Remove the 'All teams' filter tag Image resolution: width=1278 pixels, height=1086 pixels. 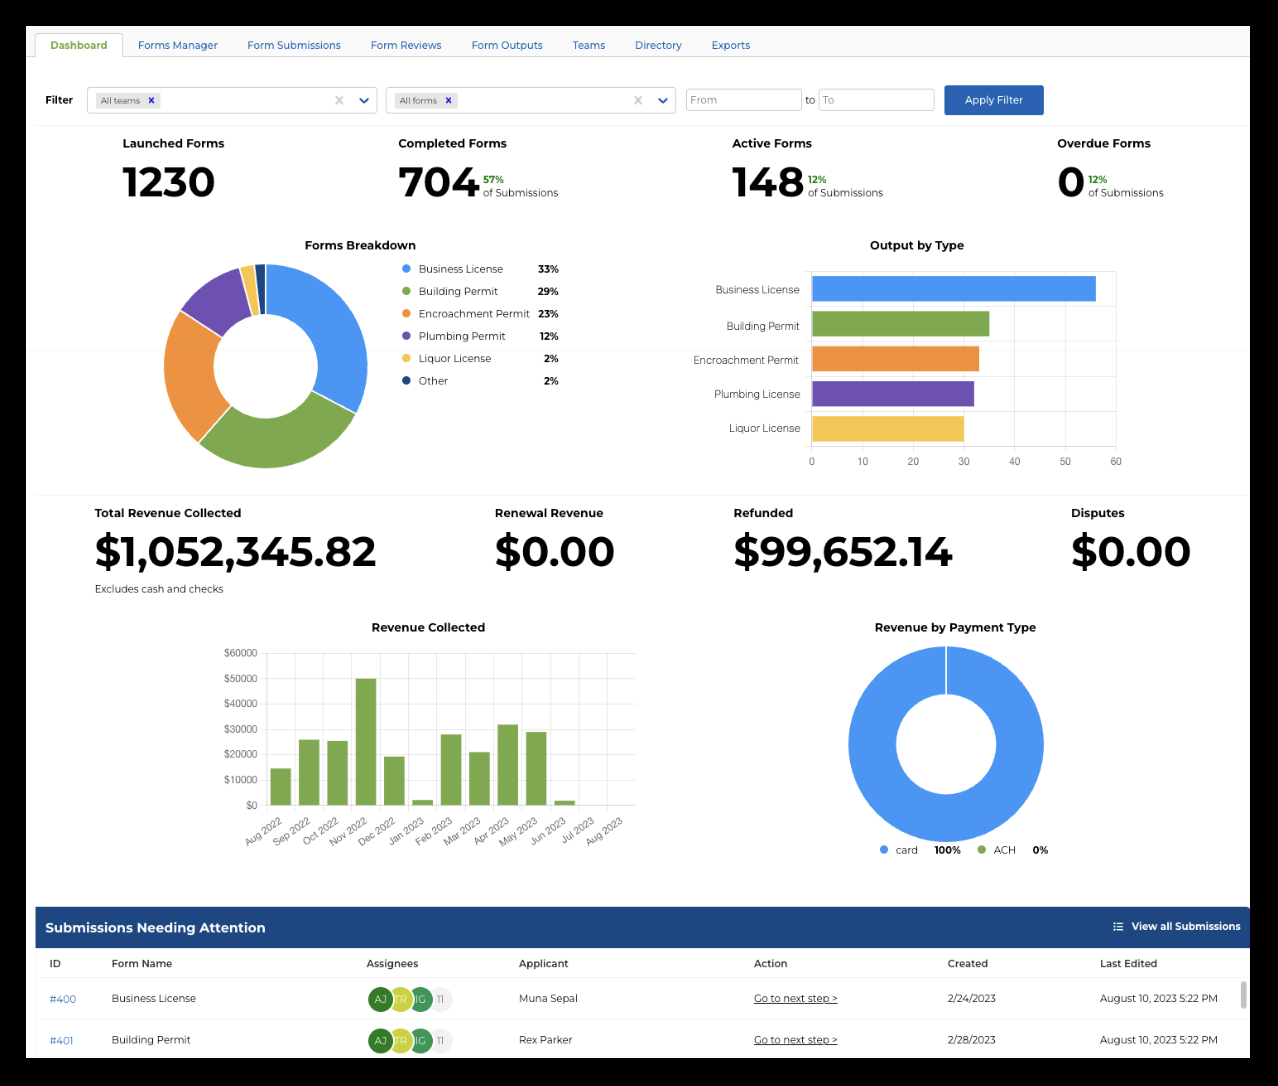(x=151, y=100)
